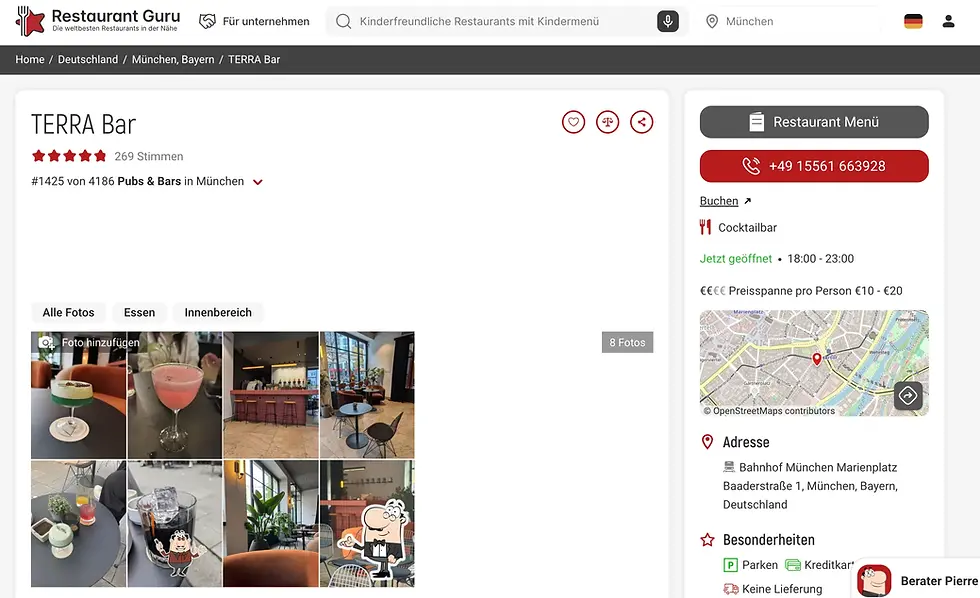
Task: Click the compare scales icon
Action: click(608, 122)
